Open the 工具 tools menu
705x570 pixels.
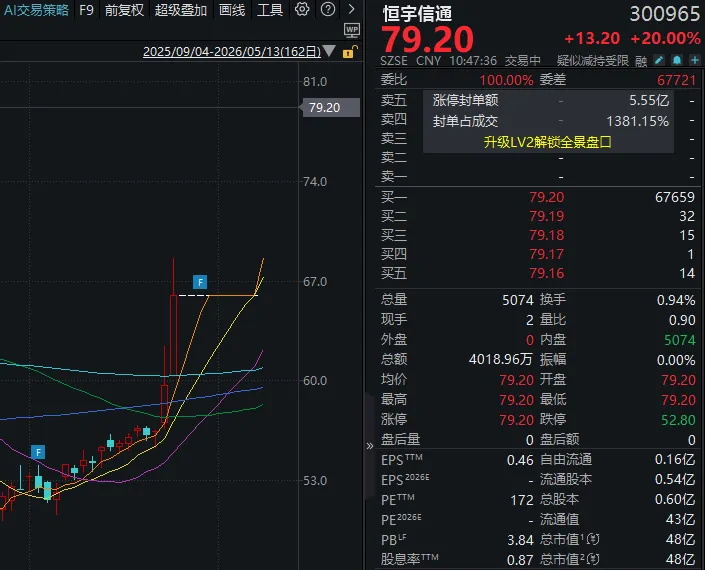coord(270,10)
